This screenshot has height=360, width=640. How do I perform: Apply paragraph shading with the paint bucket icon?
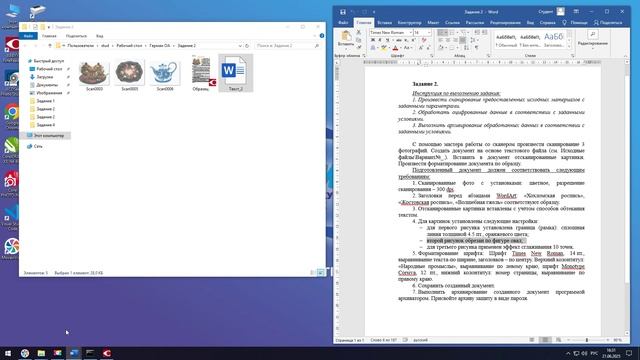click(x=441, y=48)
